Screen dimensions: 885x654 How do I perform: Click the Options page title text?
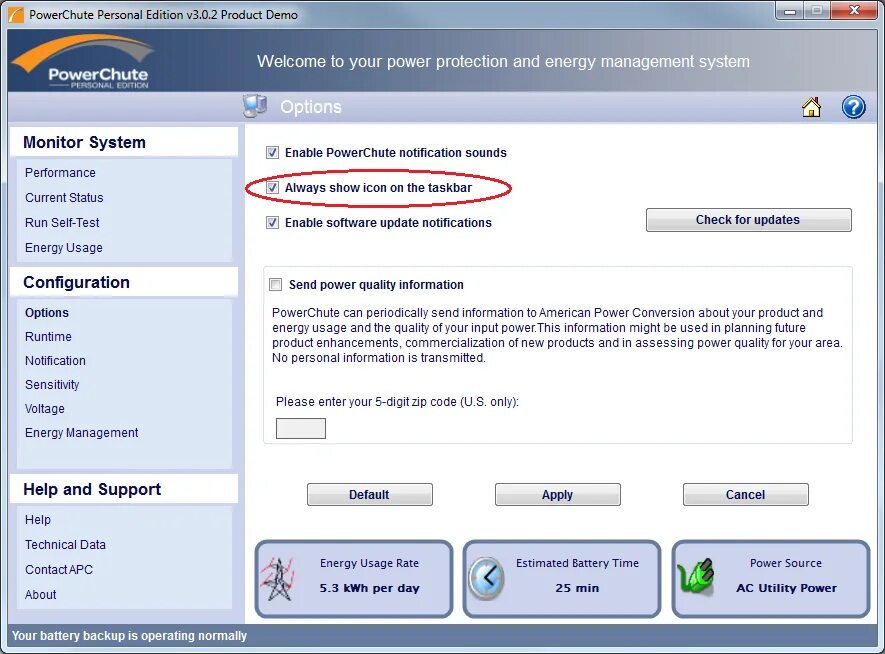pyautogui.click(x=311, y=107)
